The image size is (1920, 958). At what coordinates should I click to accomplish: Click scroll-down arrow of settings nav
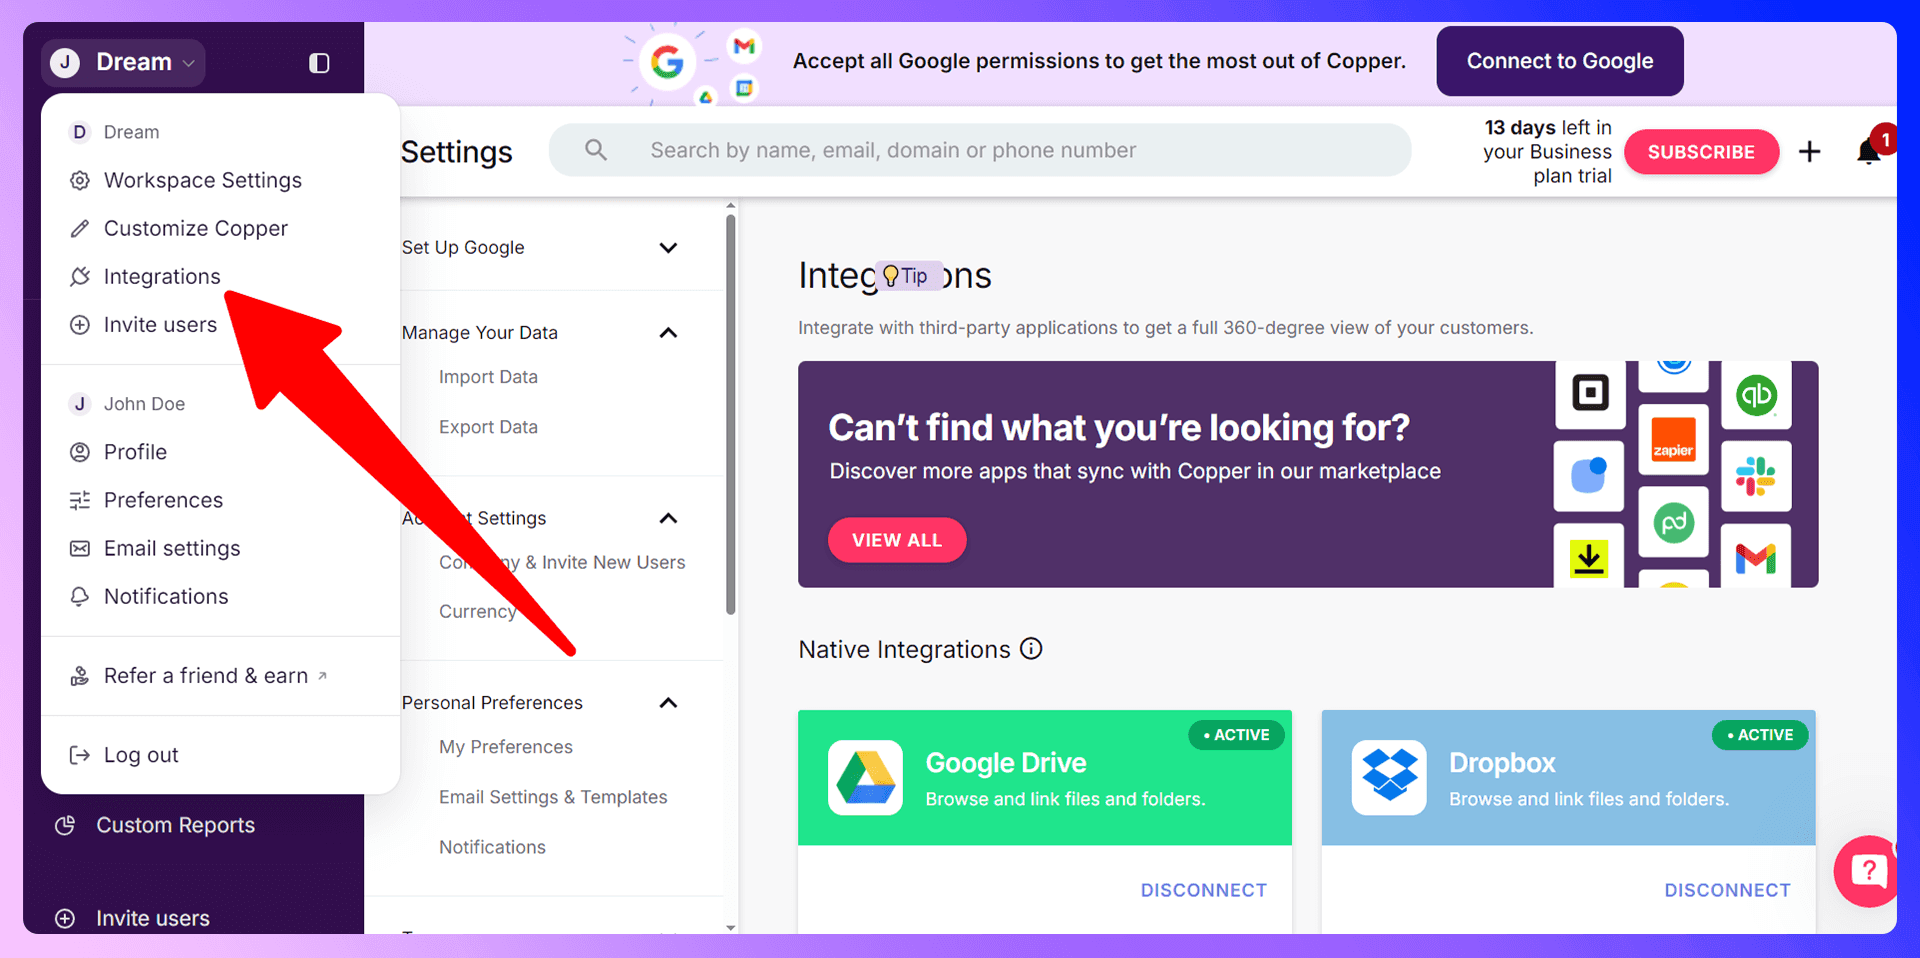731,927
